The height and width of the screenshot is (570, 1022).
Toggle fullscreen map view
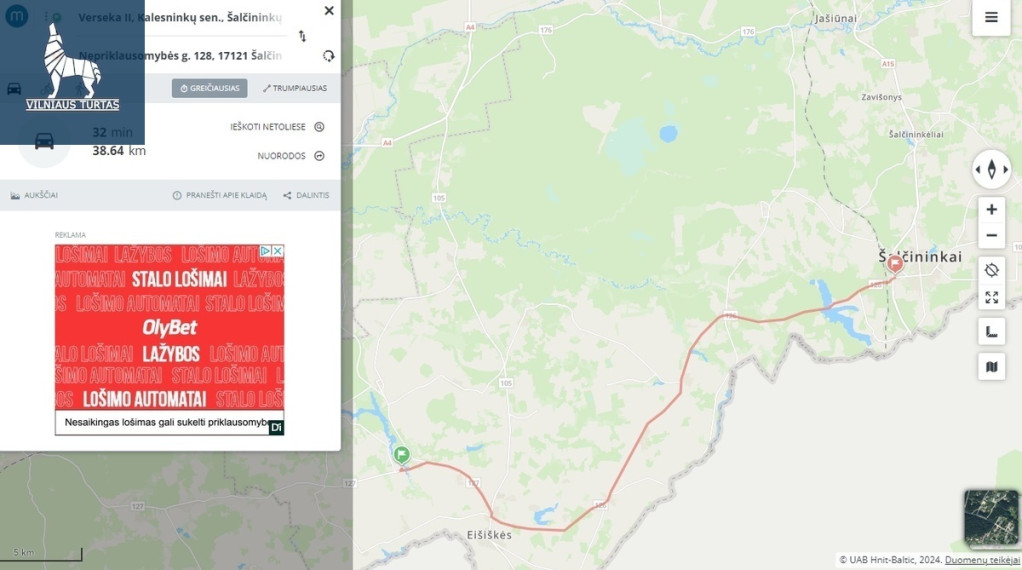[x=991, y=298]
